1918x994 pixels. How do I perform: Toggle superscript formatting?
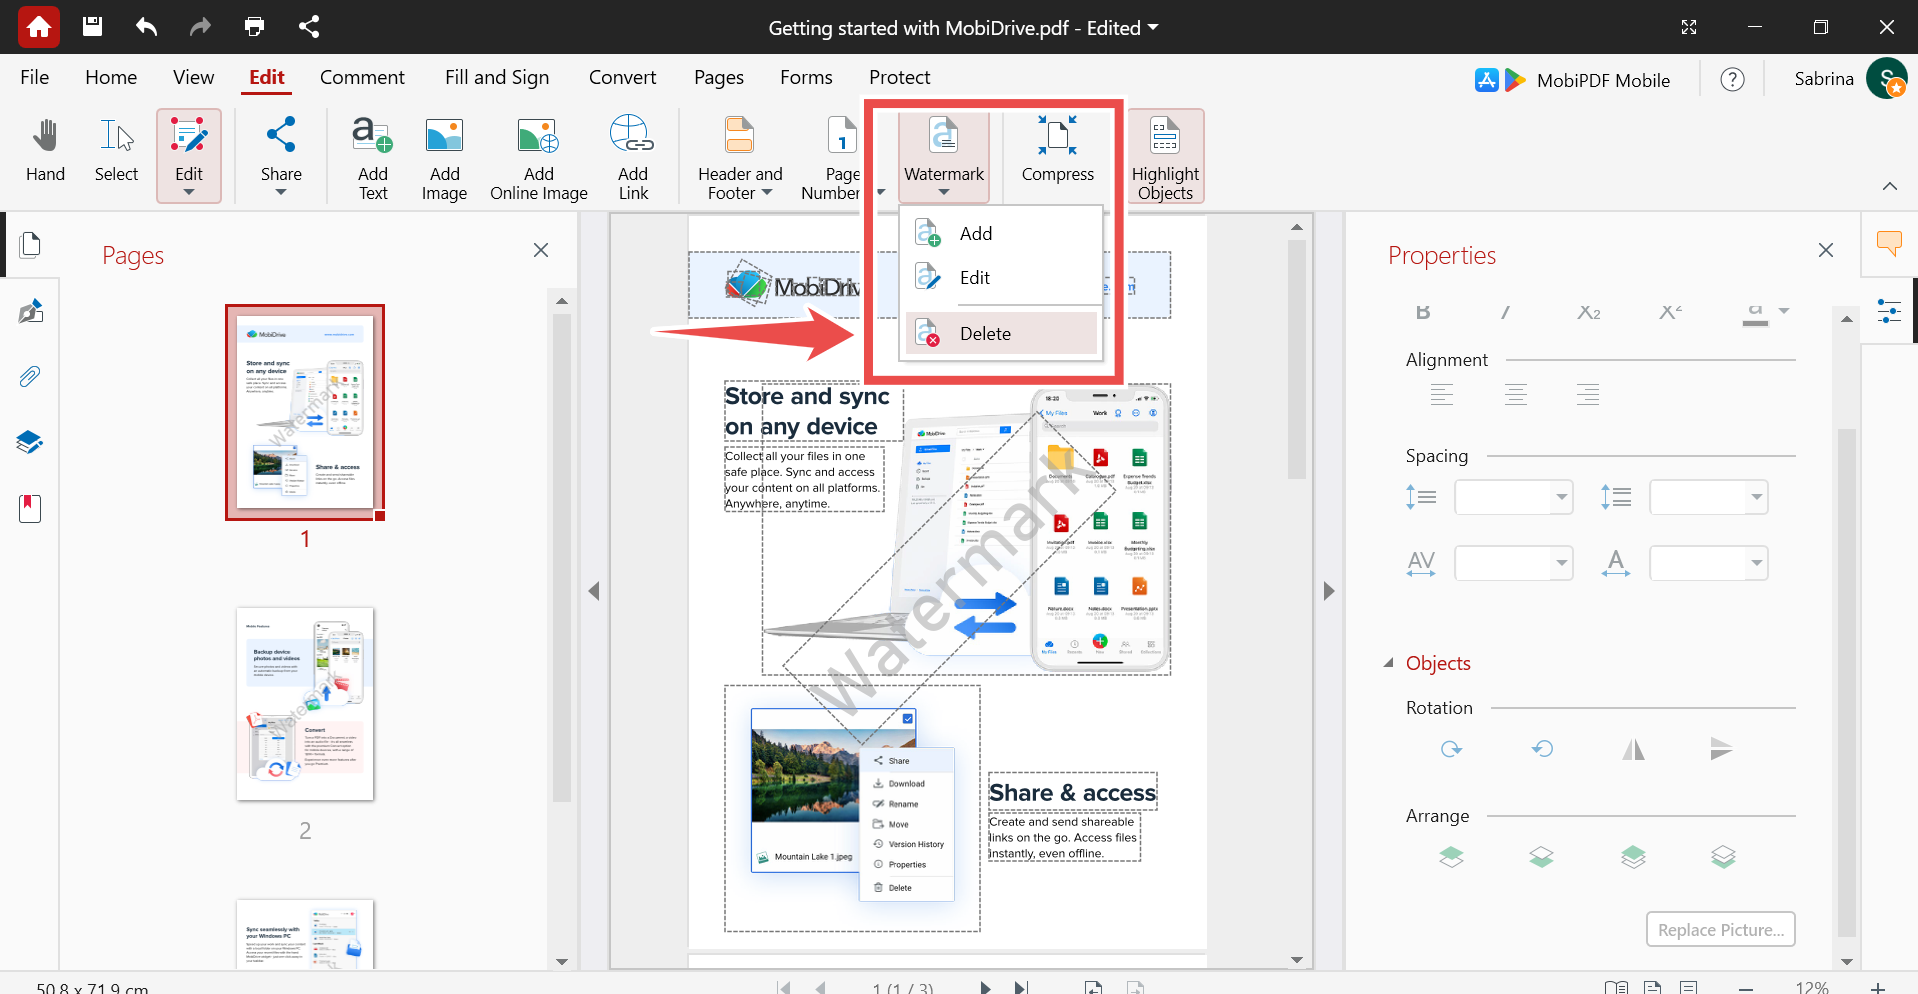click(1671, 312)
